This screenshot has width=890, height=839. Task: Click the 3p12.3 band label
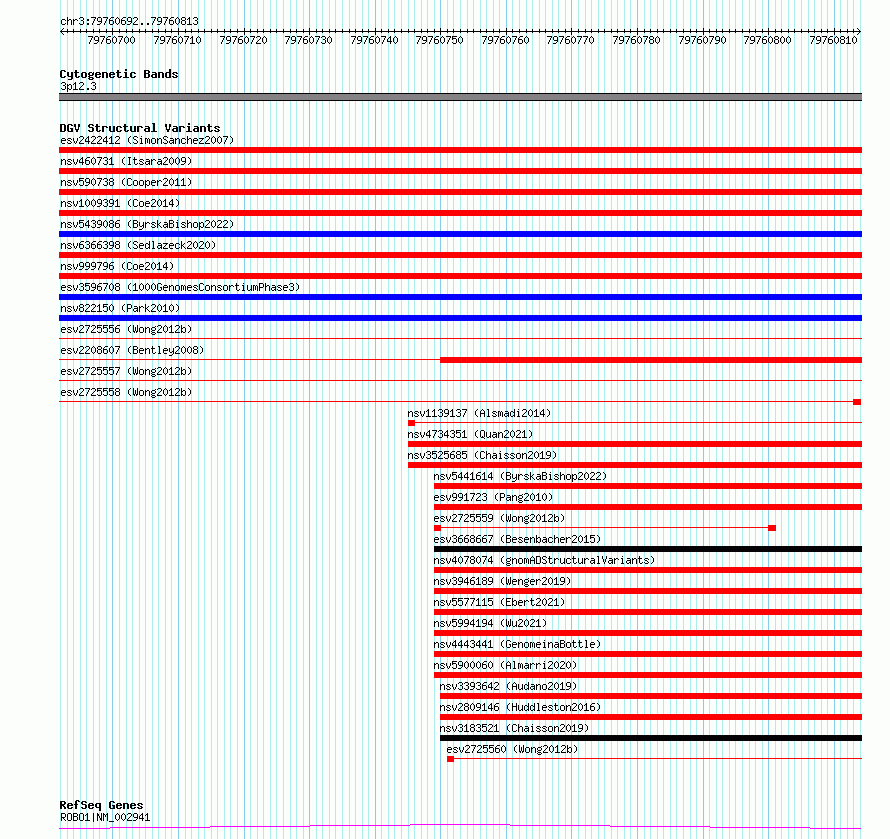coord(78,86)
